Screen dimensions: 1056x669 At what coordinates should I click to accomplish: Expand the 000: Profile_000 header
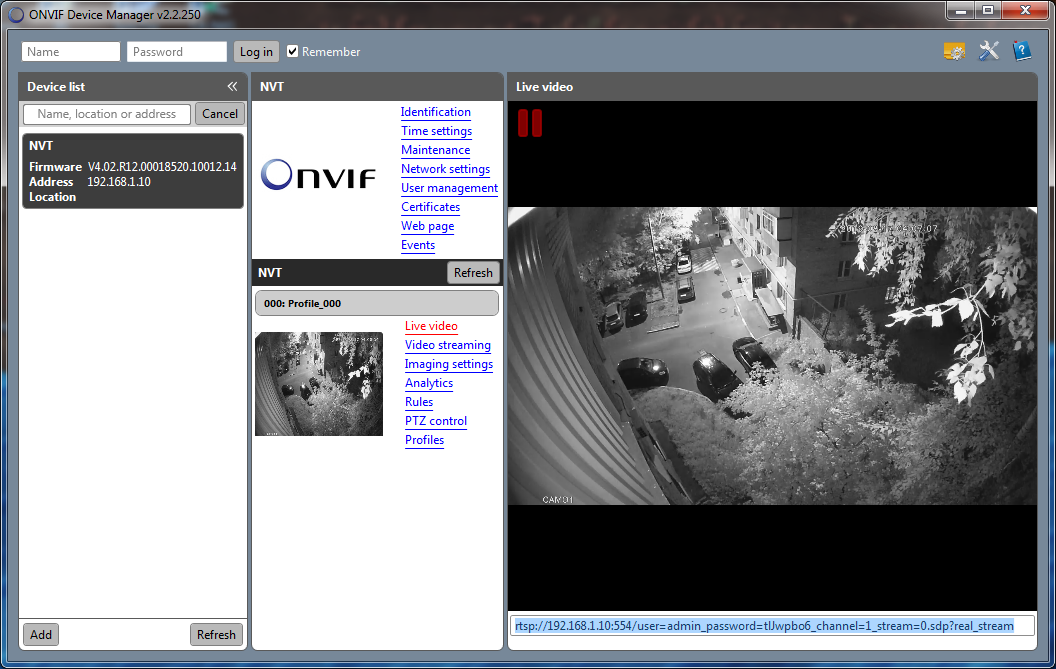tap(376, 302)
